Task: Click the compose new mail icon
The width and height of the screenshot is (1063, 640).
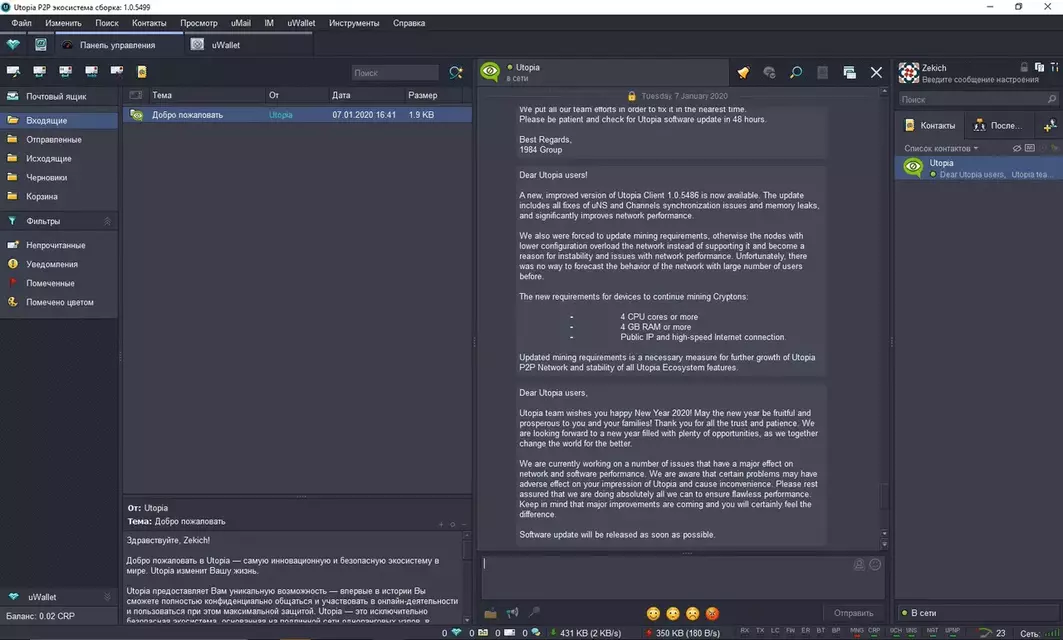Action: coord(13,71)
